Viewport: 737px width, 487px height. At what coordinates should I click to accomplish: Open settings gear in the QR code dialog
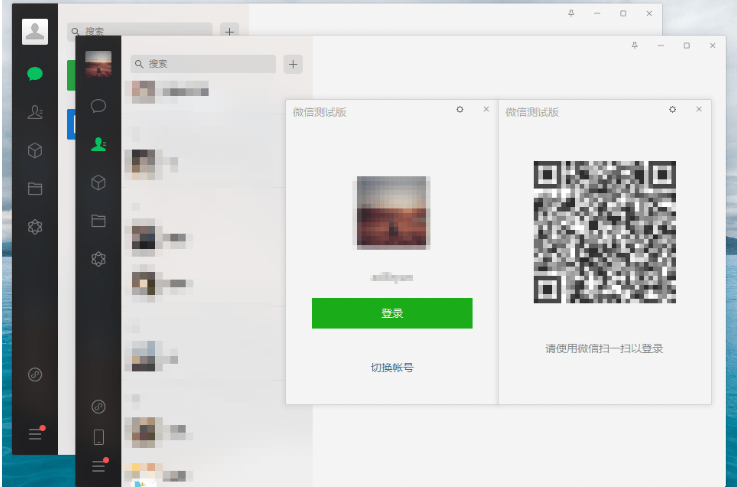click(672, 109)
